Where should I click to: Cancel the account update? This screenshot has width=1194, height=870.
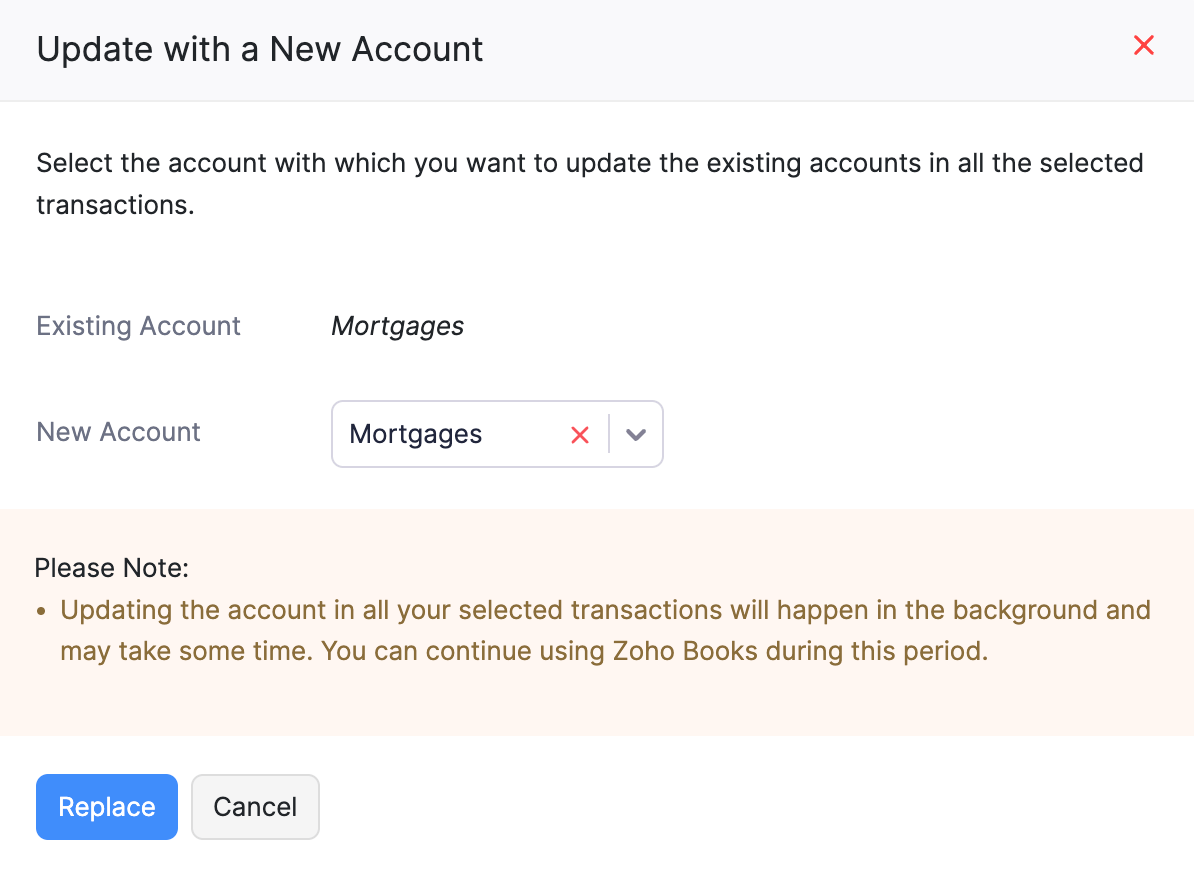coord(255,806)
